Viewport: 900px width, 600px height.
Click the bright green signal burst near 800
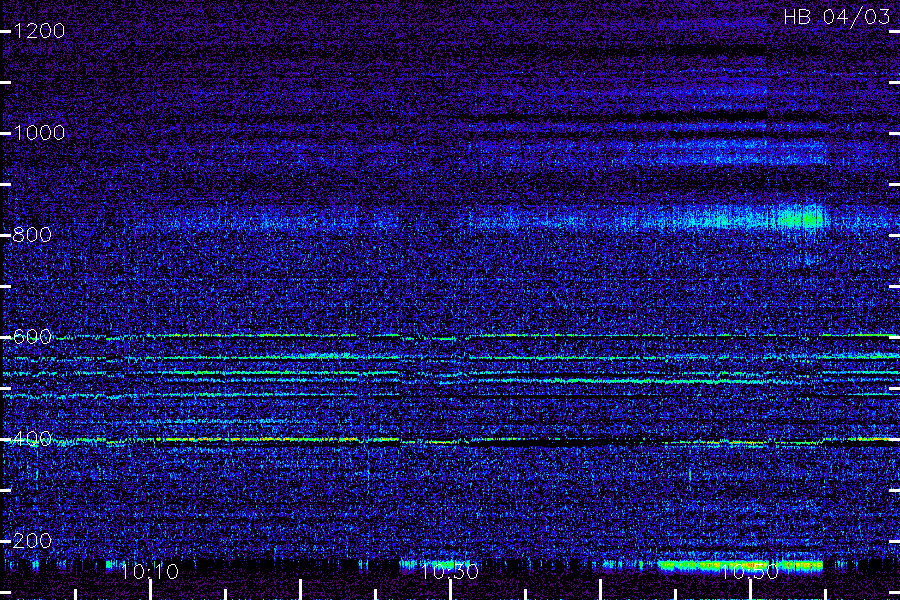[x=802, y=219]
